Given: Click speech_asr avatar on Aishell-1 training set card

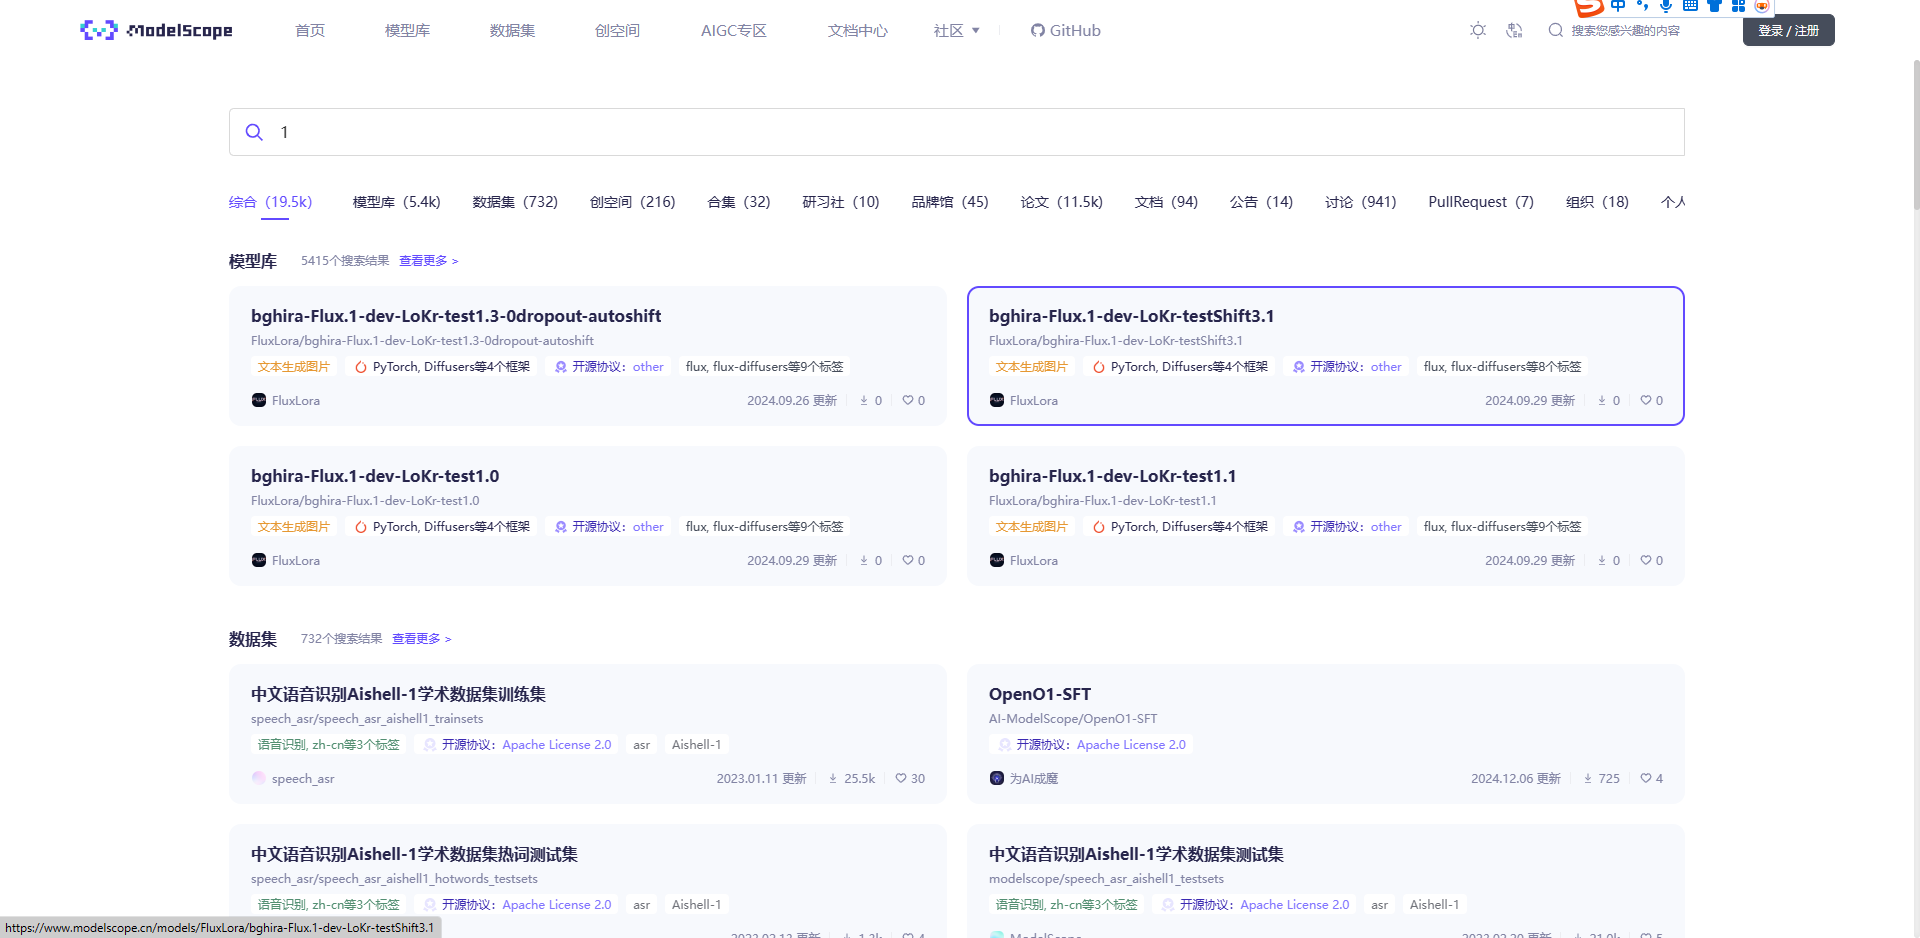Looking at the screenshot, I should tap(259, 778).
